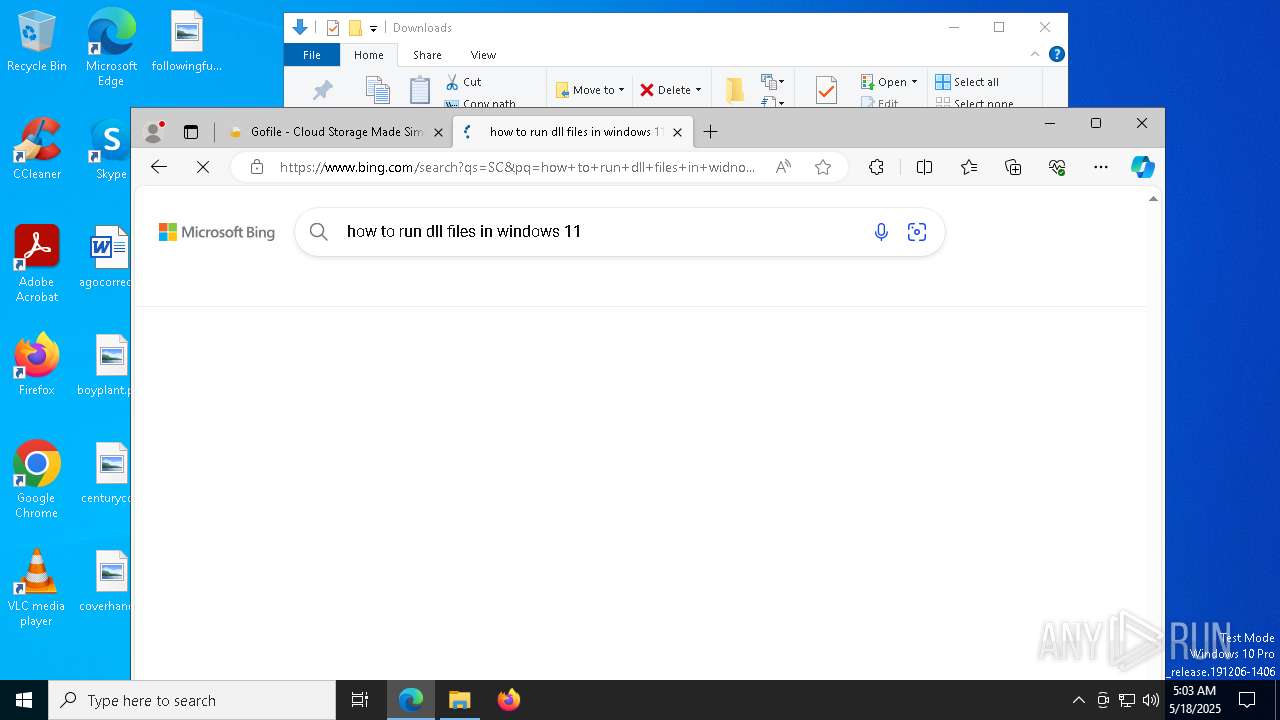1280x720 pixels.
Task: Select Home ribbon tab in Explorer
Action: (368, 55)
